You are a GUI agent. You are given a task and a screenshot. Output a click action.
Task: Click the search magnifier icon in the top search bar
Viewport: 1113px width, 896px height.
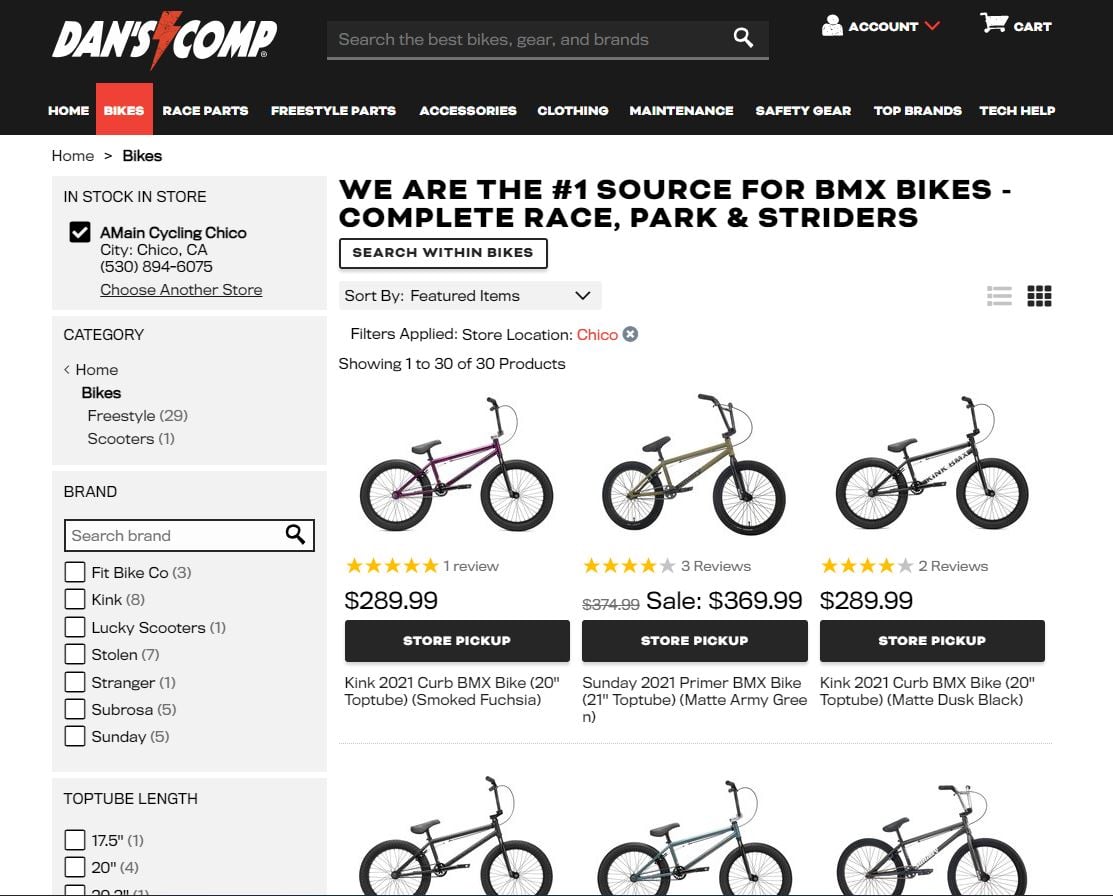click(742, 37)
